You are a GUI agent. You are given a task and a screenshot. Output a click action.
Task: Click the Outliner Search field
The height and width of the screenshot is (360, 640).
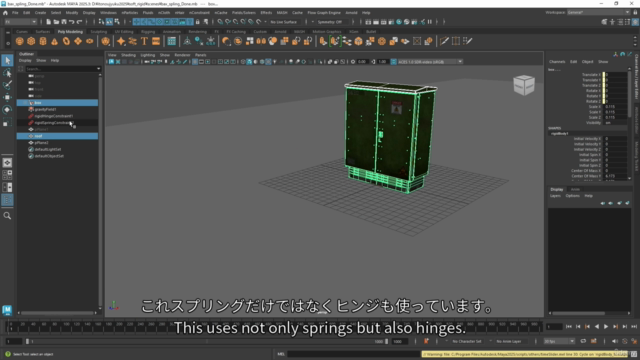(60, 69)
